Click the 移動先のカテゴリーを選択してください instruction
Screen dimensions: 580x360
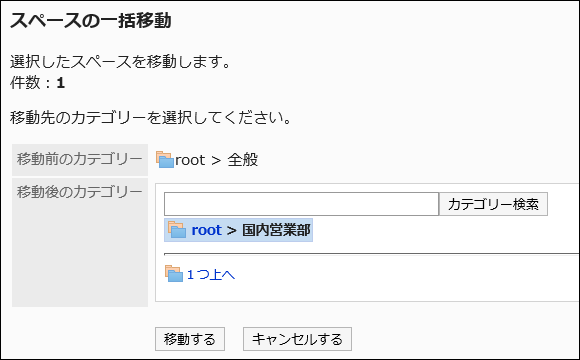pos(151,118)
